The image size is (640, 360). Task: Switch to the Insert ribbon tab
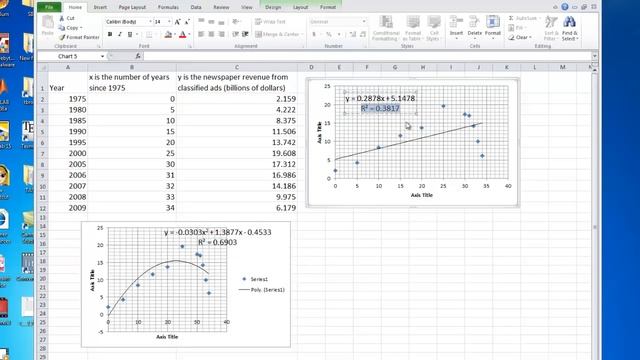100,7
